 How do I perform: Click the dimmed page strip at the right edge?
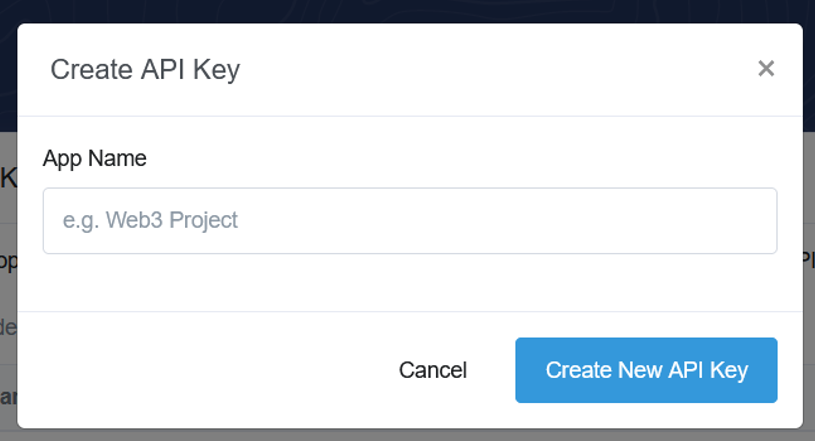(809, 281)
